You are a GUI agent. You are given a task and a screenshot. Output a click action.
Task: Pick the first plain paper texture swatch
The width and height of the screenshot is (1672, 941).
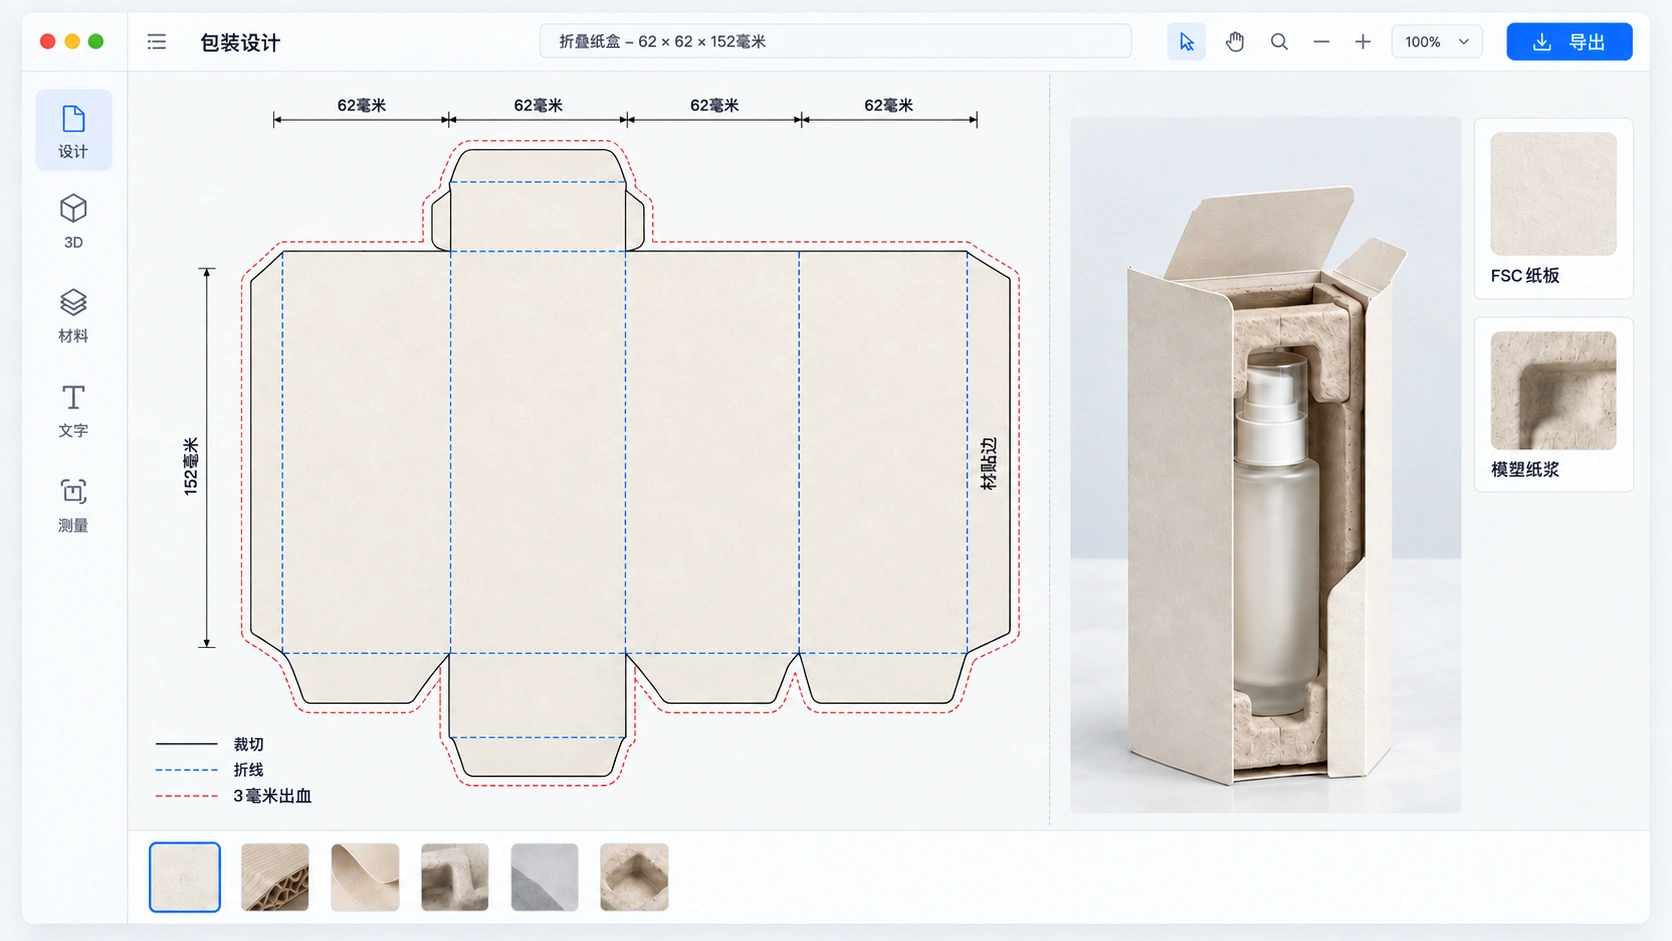[185, 877]
